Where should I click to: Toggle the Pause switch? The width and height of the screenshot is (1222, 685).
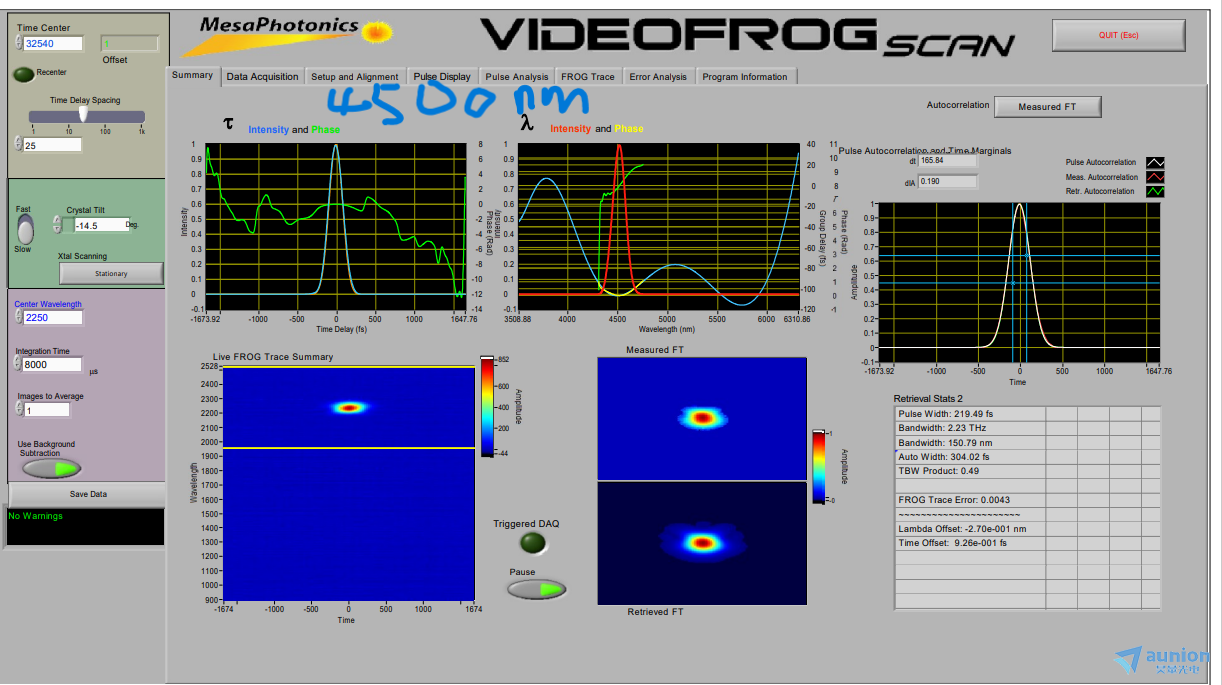pos(536,589)
